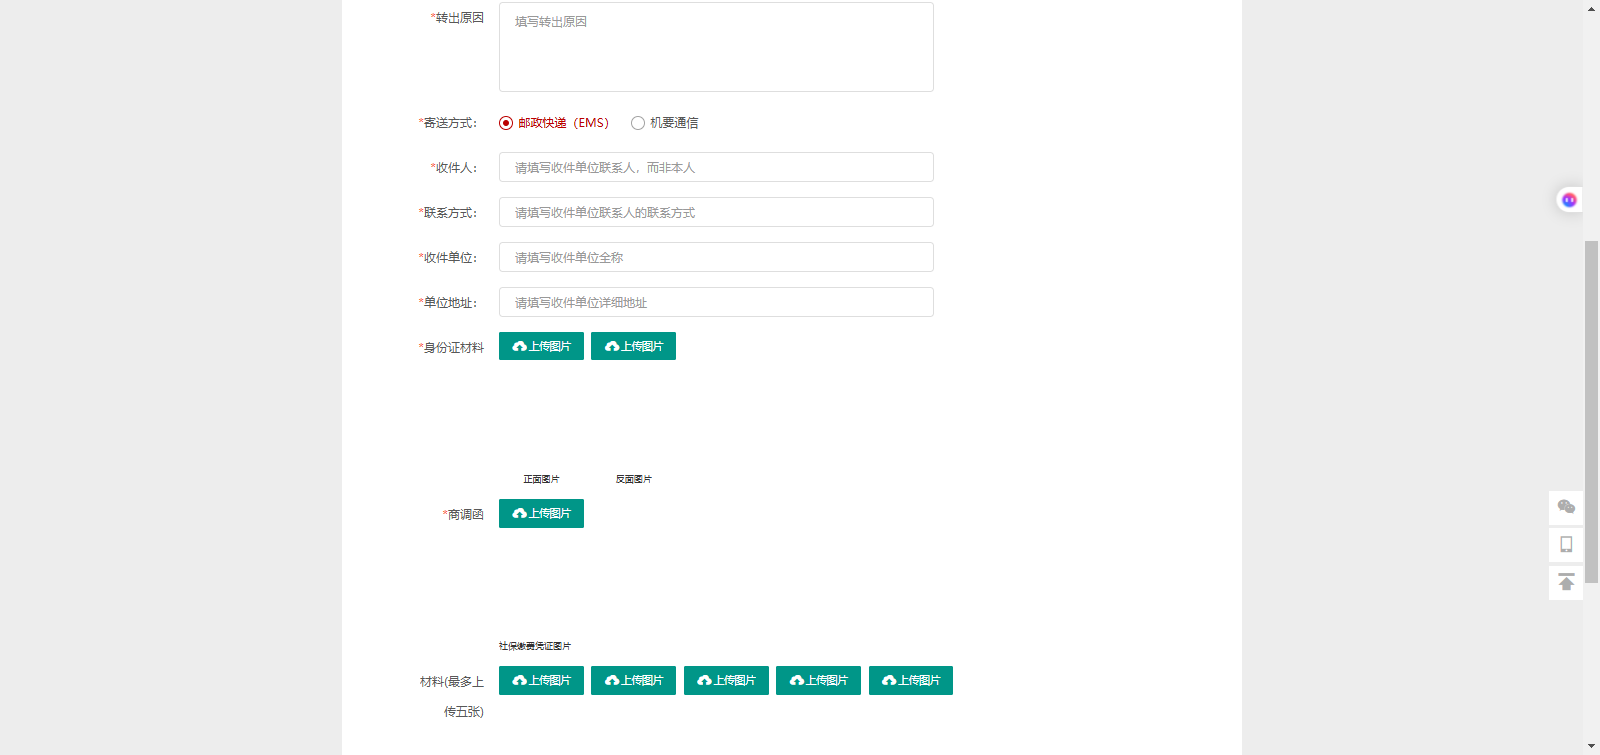Focus the 转出原因 text area
This screenshot has height=755, width=1600.
(x=716, y=47)
